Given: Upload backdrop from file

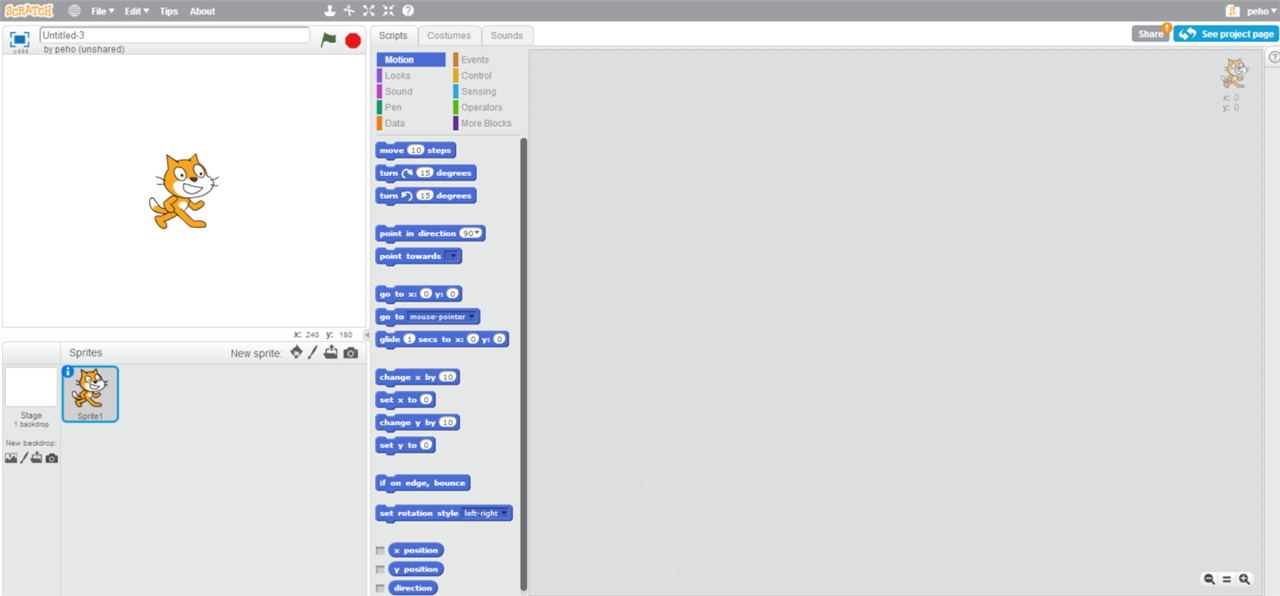Looking at the screenshot, I should tap(37, 458).
